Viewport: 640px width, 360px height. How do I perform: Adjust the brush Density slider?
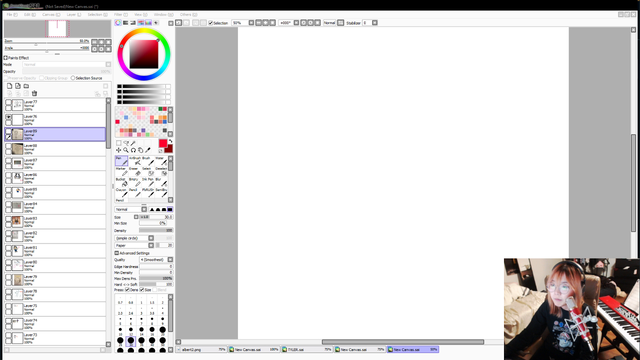[x=156, y=231]
